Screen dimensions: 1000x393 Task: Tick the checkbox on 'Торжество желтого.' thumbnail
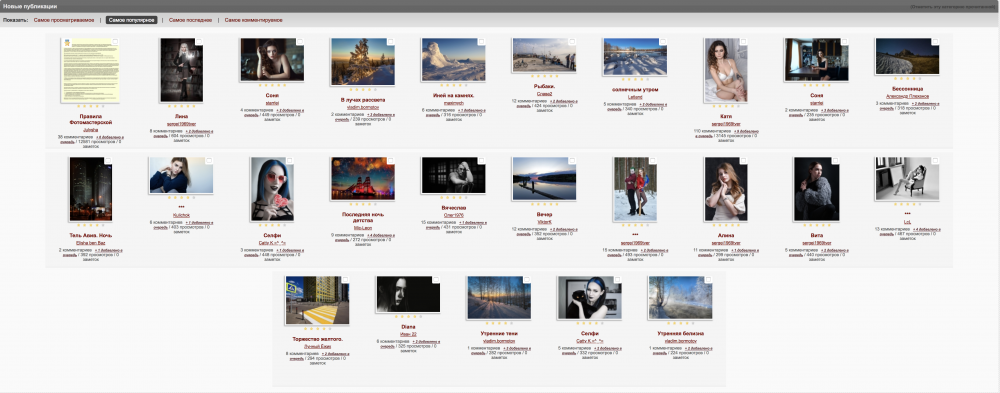[x=345, y=279]
